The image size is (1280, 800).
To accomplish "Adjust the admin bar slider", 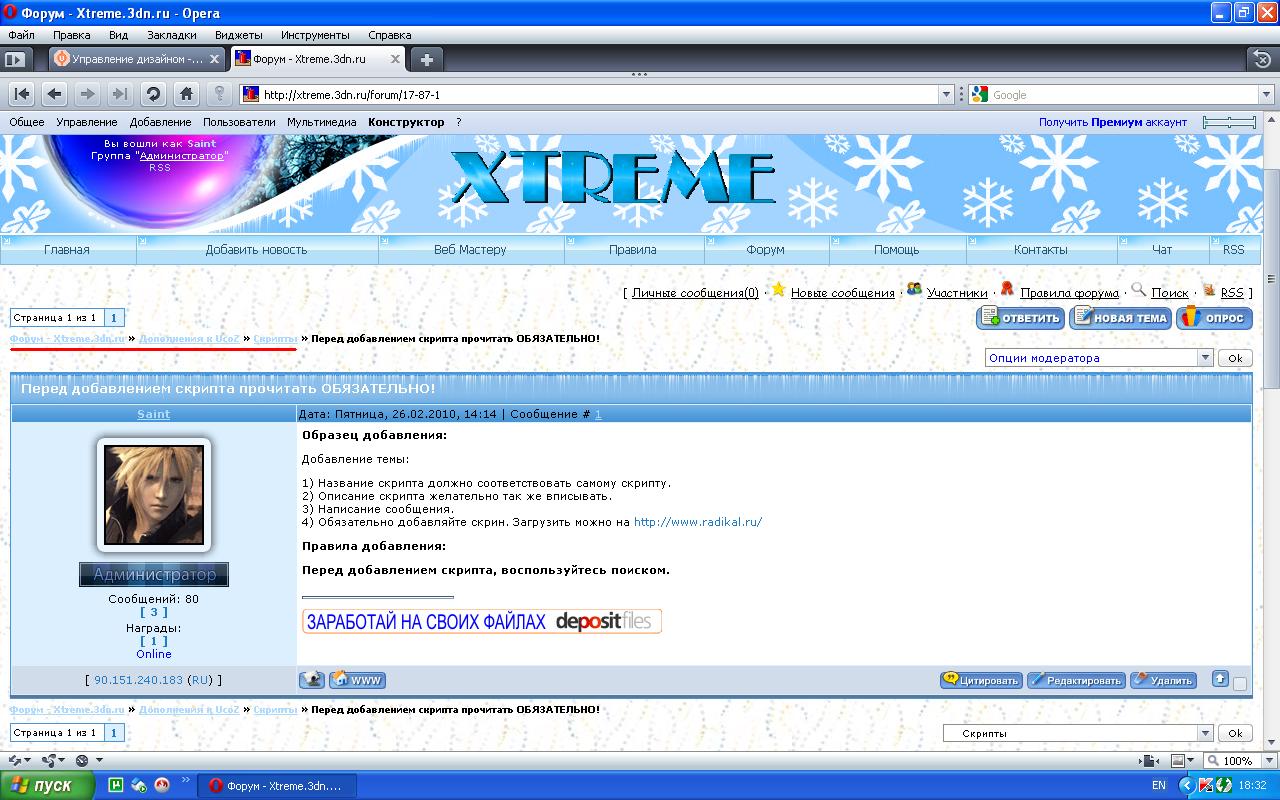I will pos(1229,122).
